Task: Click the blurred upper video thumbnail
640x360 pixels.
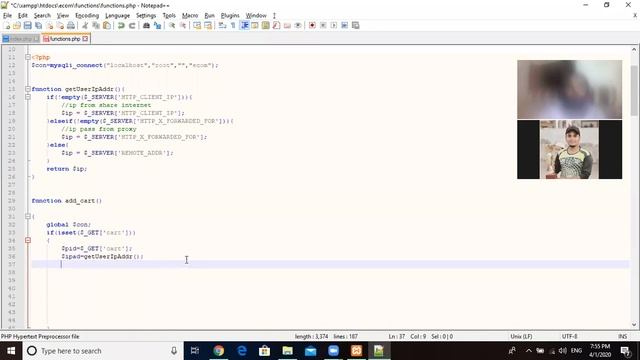Action: [569, 89]
